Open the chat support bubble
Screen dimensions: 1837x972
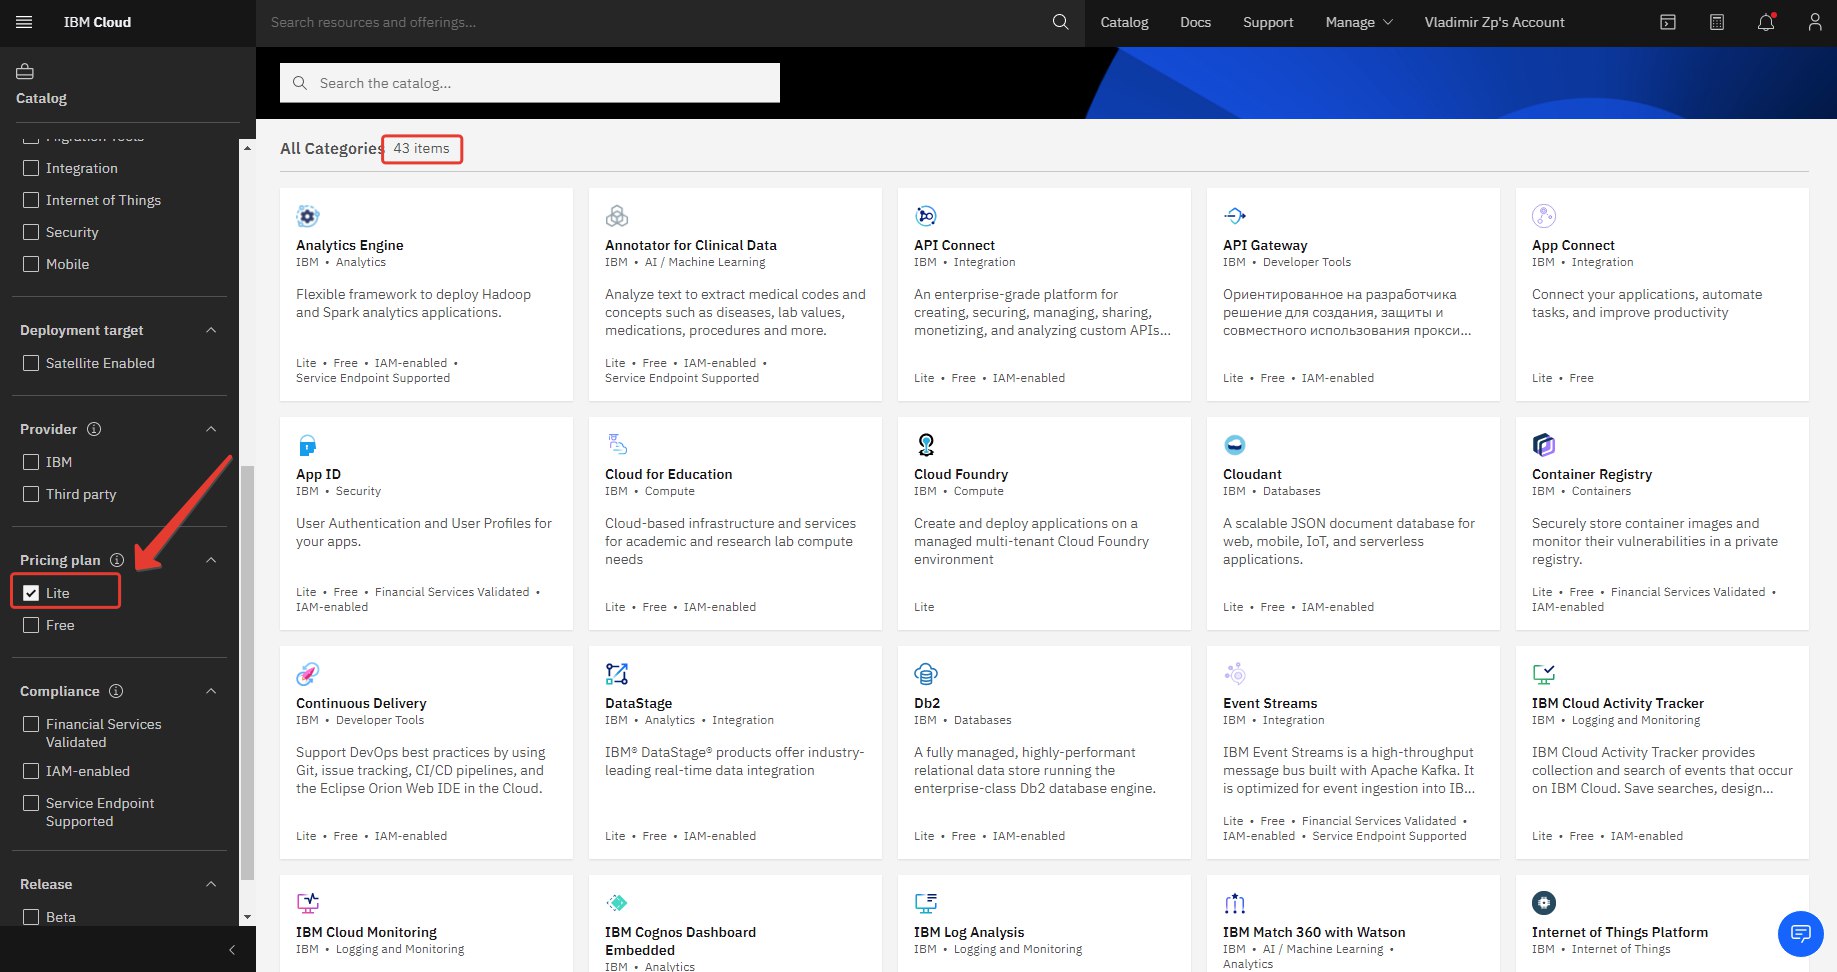(1801, 934)
